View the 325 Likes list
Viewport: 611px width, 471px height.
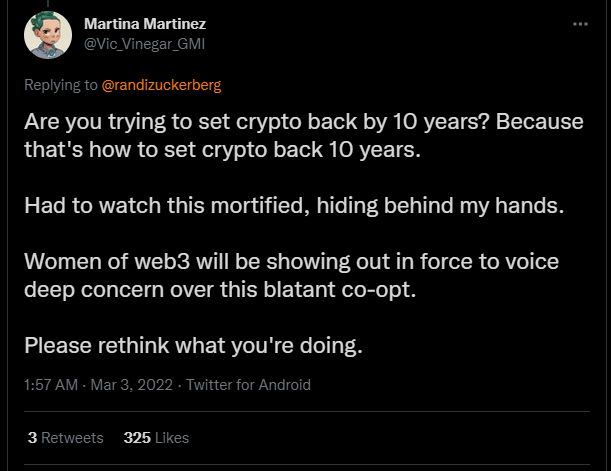click(156, 438)
